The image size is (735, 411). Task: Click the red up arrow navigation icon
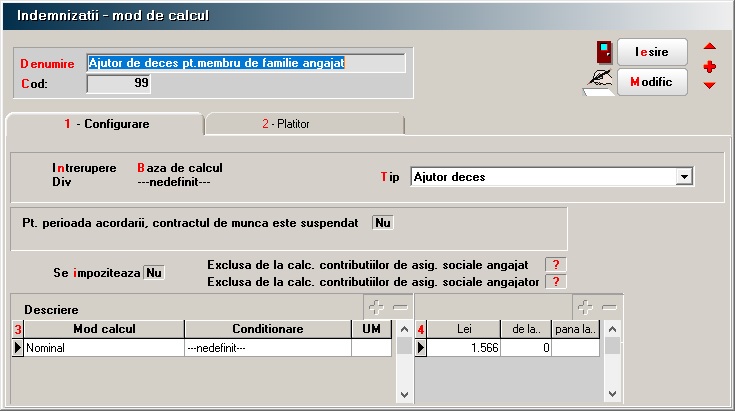(710, 46)
